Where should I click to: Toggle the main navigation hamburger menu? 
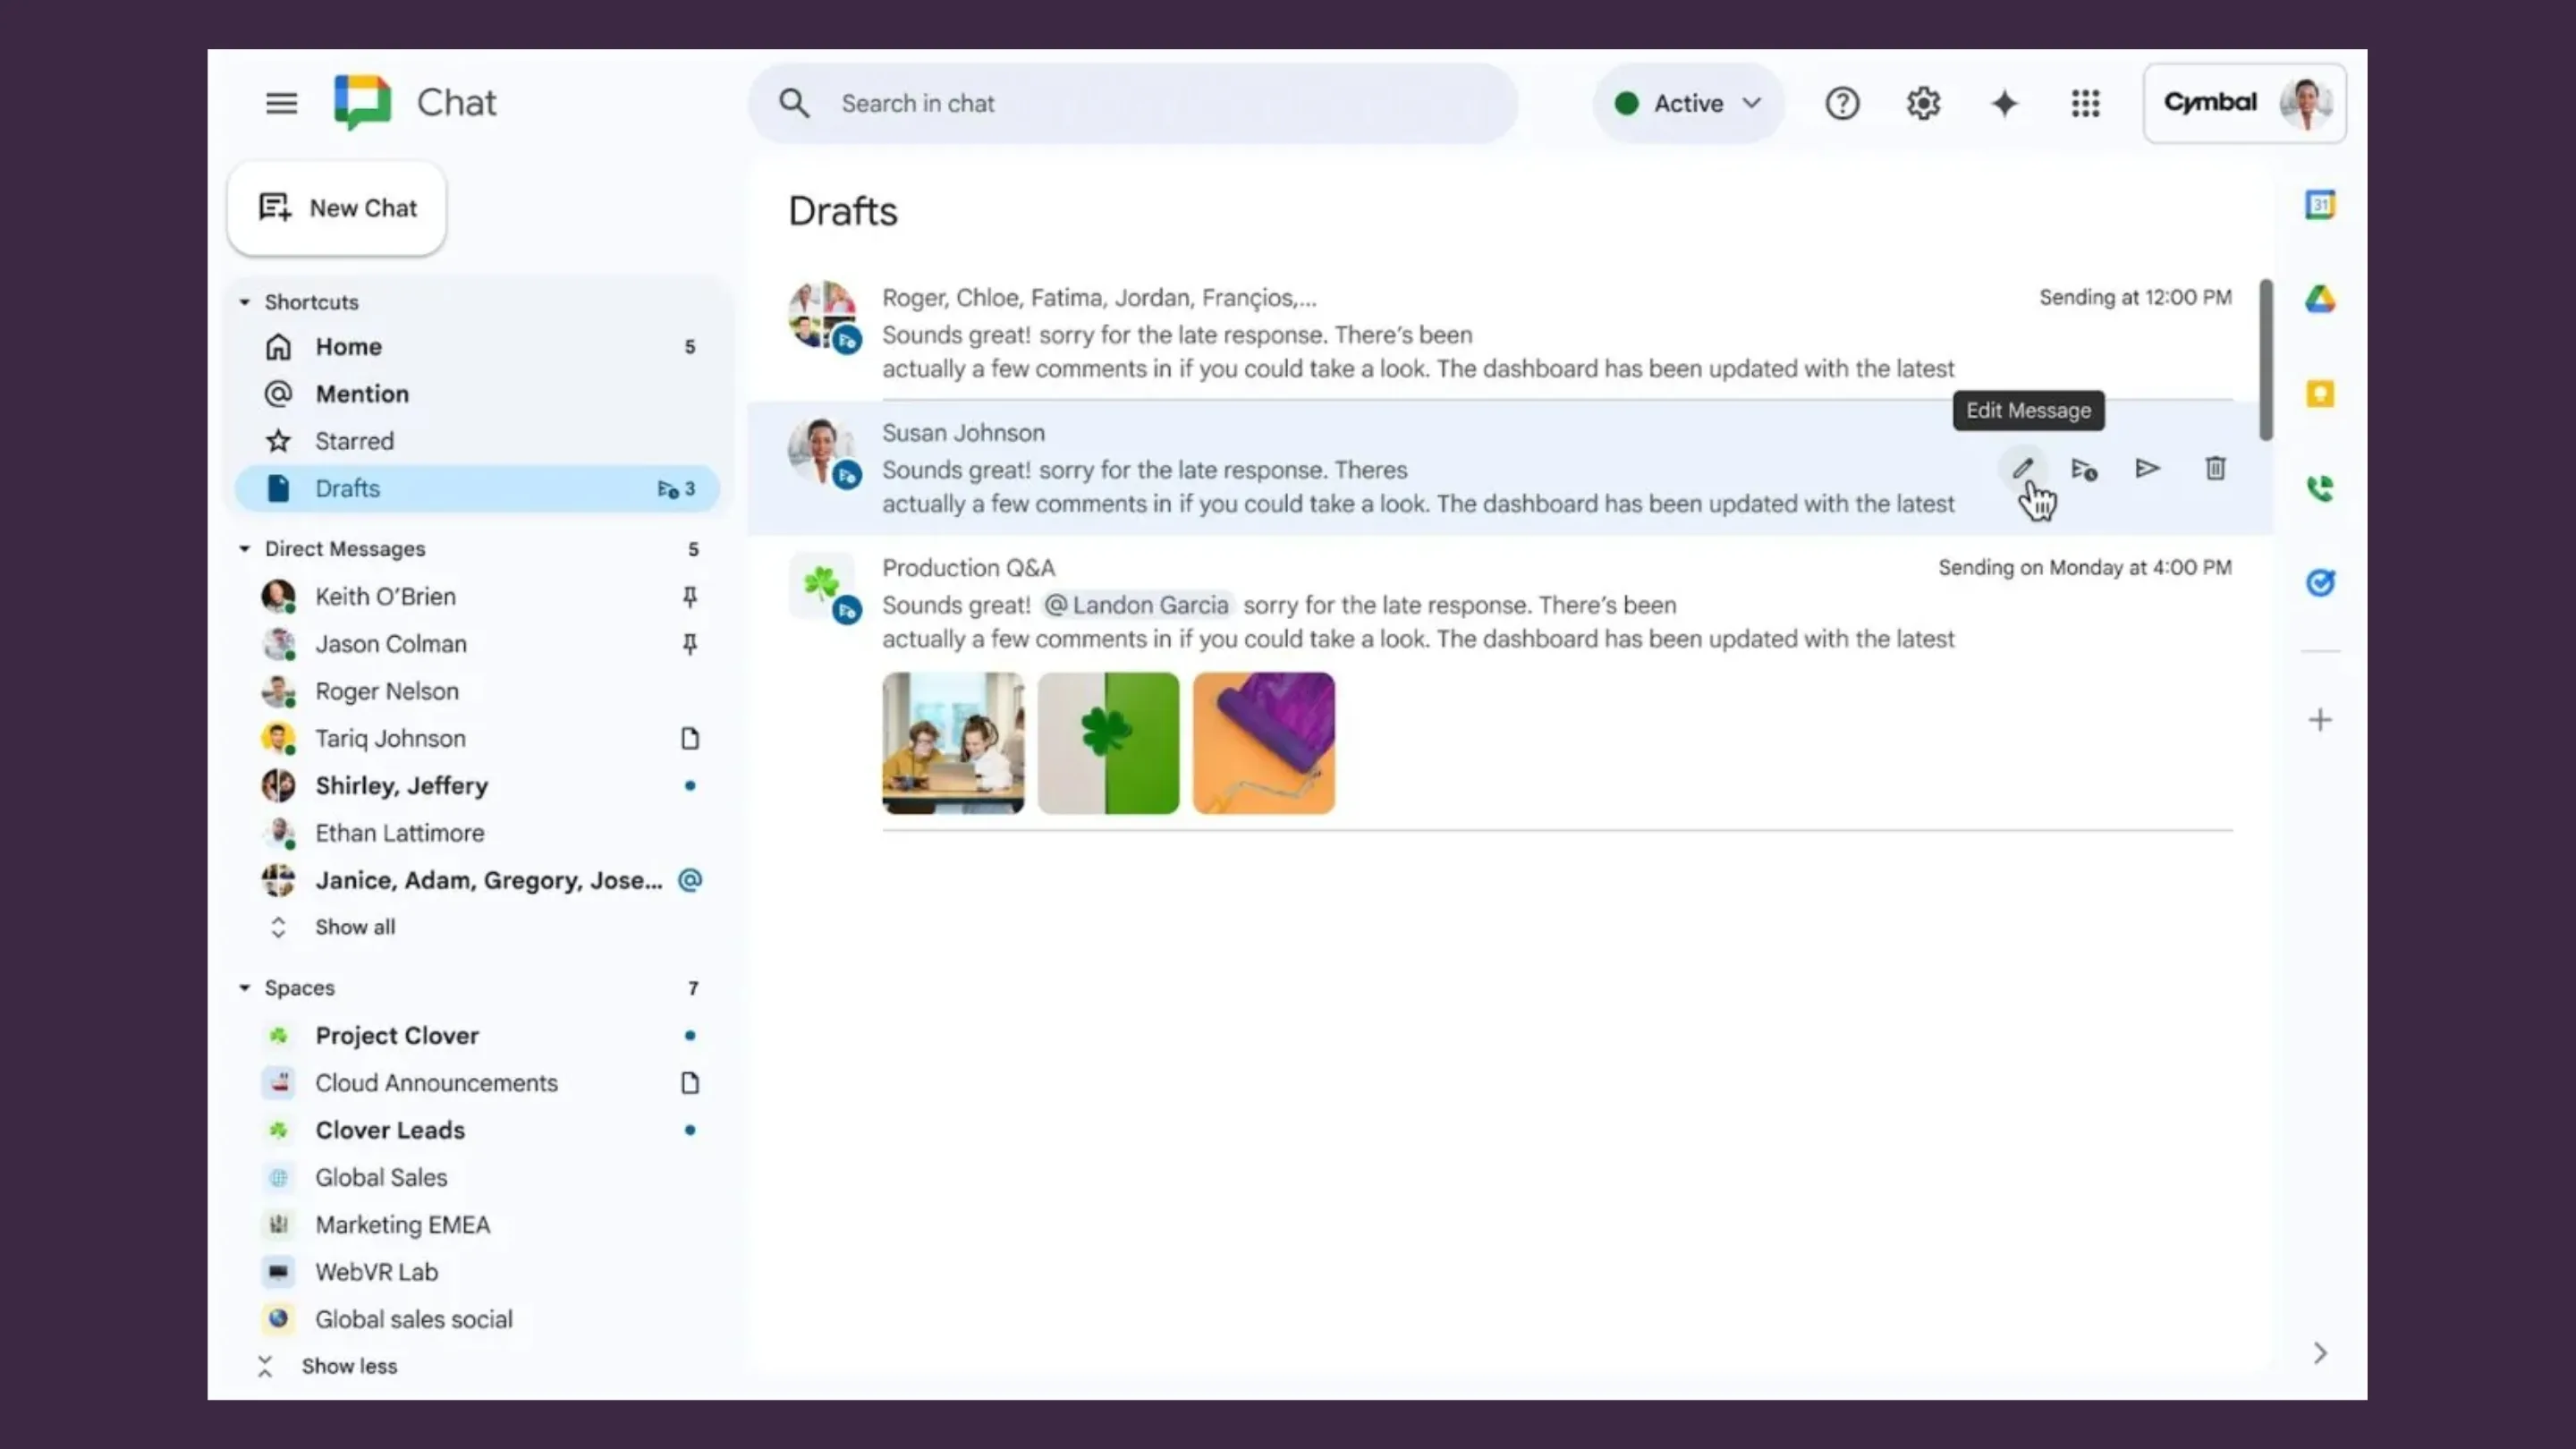(281, 103)
